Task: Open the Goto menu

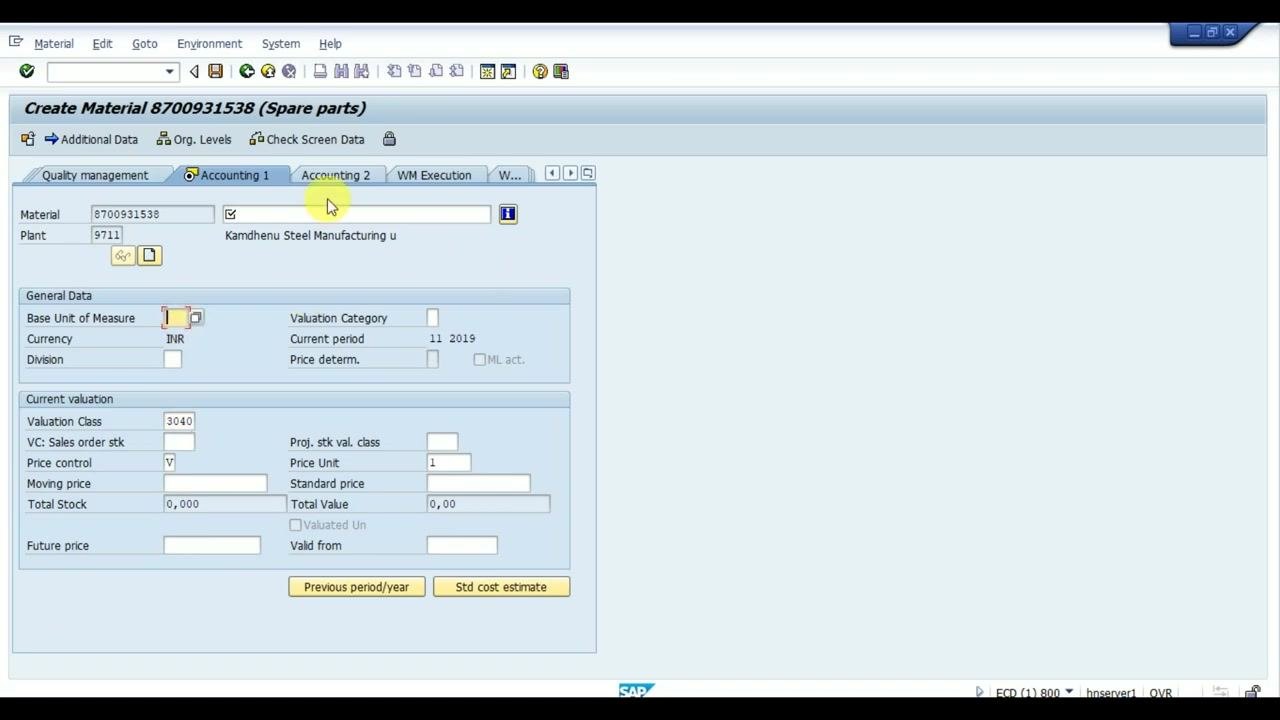Action: pyautogui.click(x=145, y=44)
